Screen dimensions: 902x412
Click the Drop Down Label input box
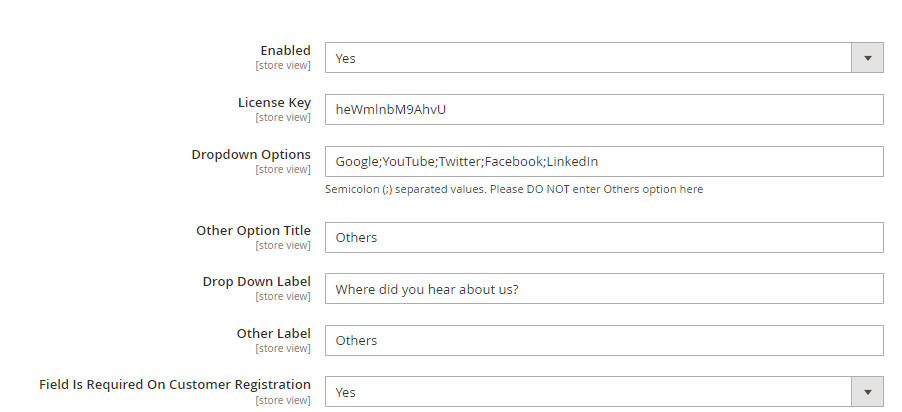(x=604, y=289)
